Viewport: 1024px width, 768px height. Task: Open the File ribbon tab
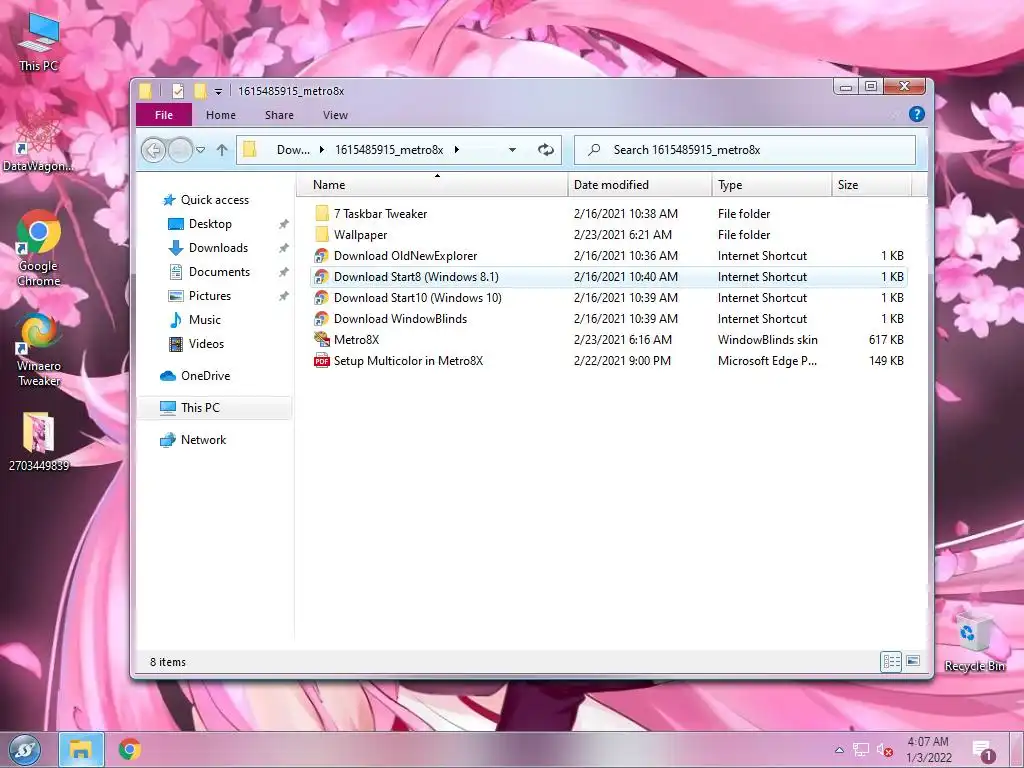click(x=164, y=115)
